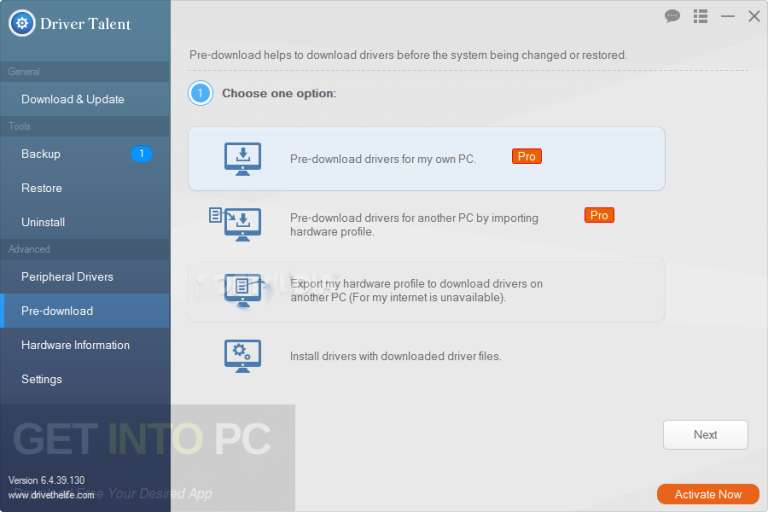Open Hardware Information page

coord(85,345)
